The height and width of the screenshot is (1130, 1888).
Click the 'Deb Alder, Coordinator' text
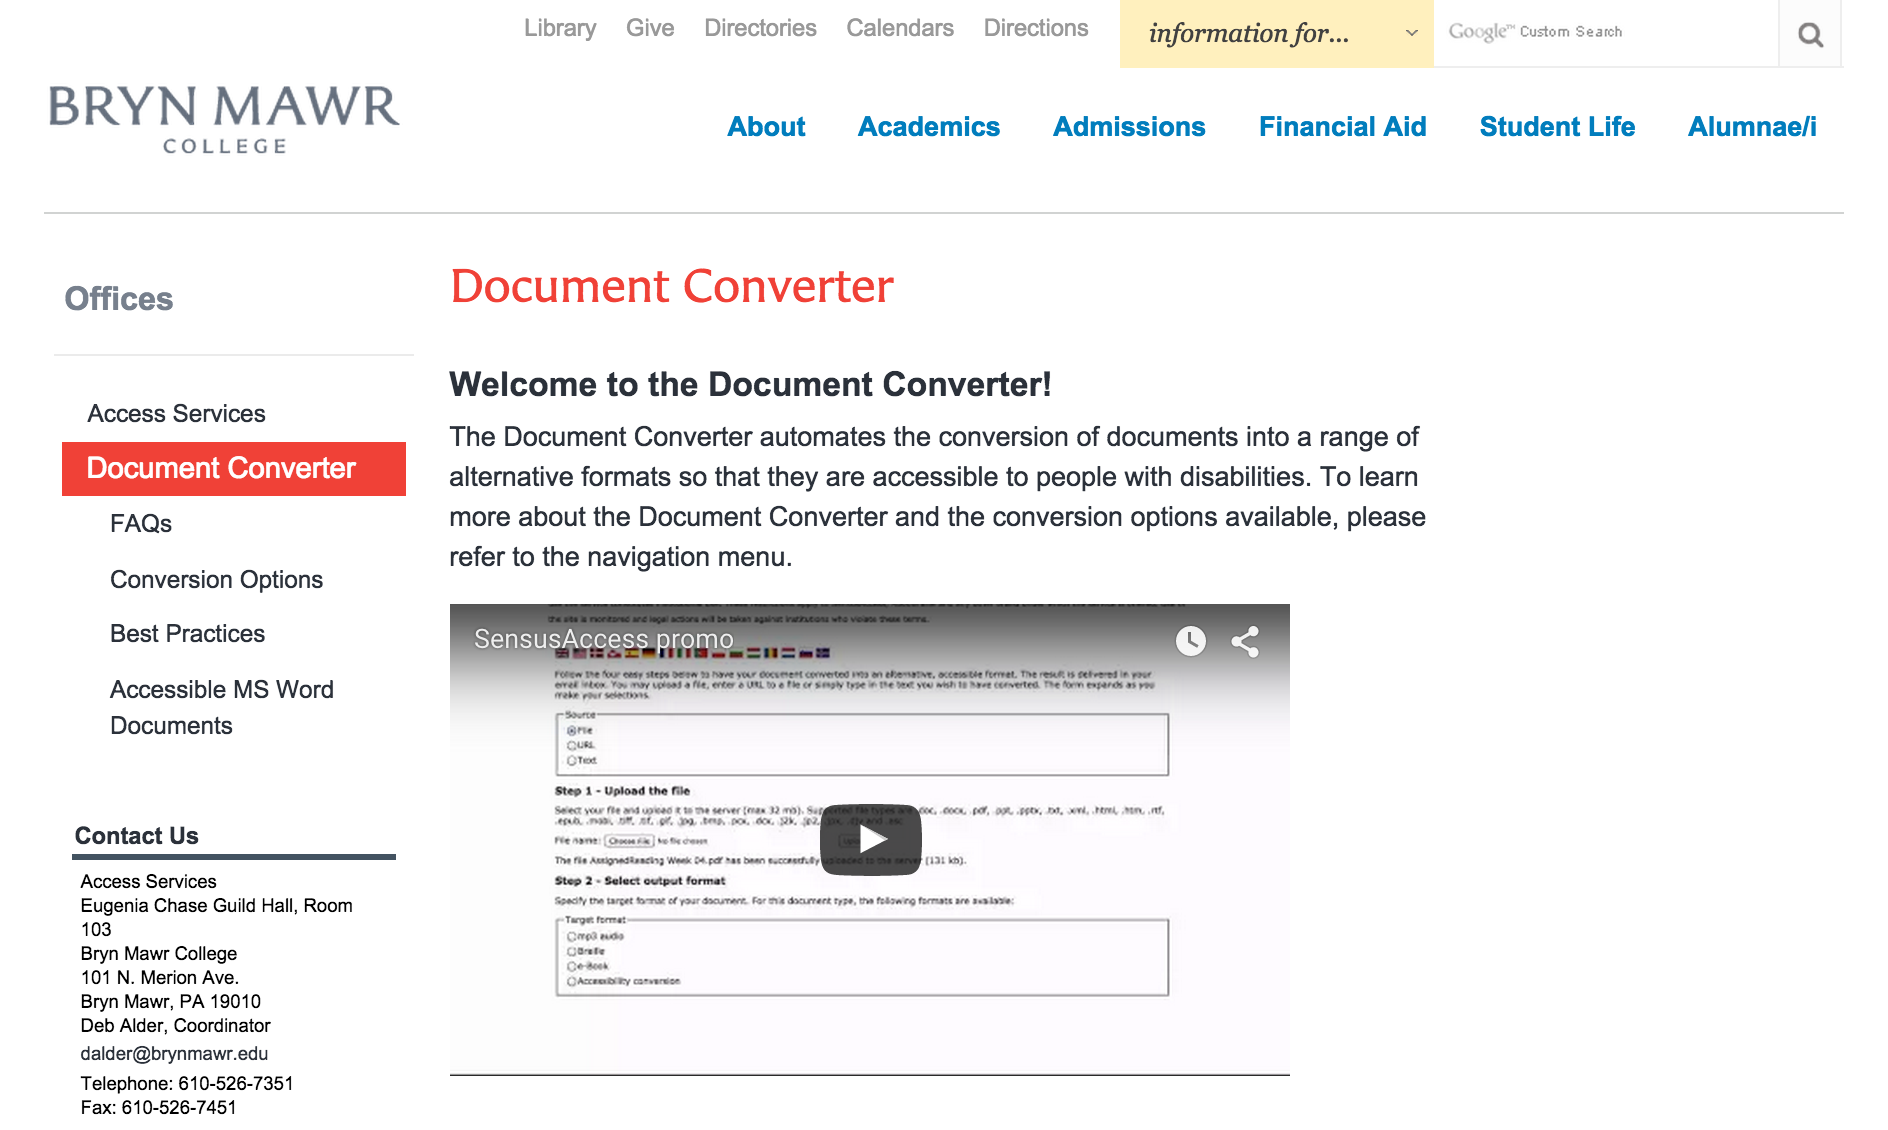(175, 1026)
